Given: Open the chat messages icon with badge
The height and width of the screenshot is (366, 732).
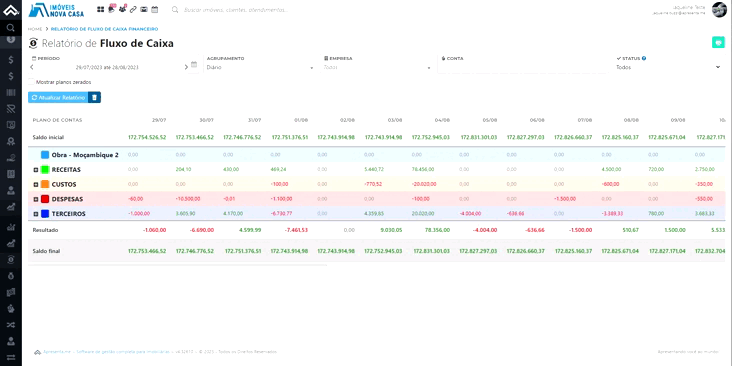Looking at the screenshot, I should pyautogui.click(x=112, y=8).
